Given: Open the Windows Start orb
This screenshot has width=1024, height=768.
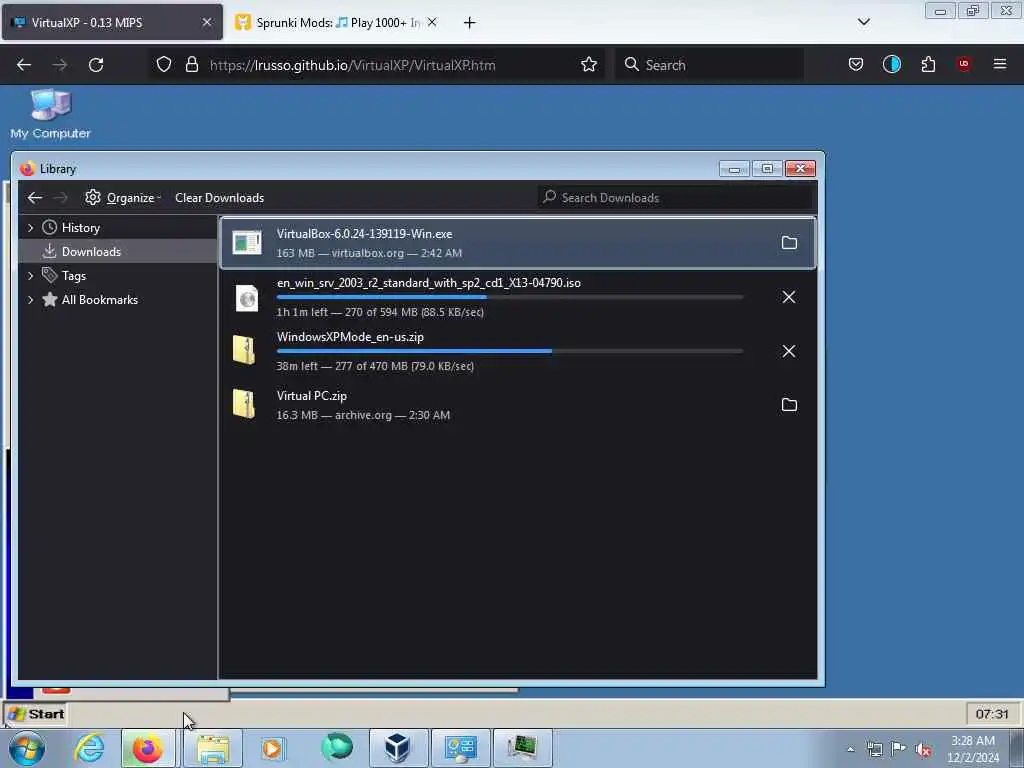Looking at the screenshot, I should coord(27,748).
